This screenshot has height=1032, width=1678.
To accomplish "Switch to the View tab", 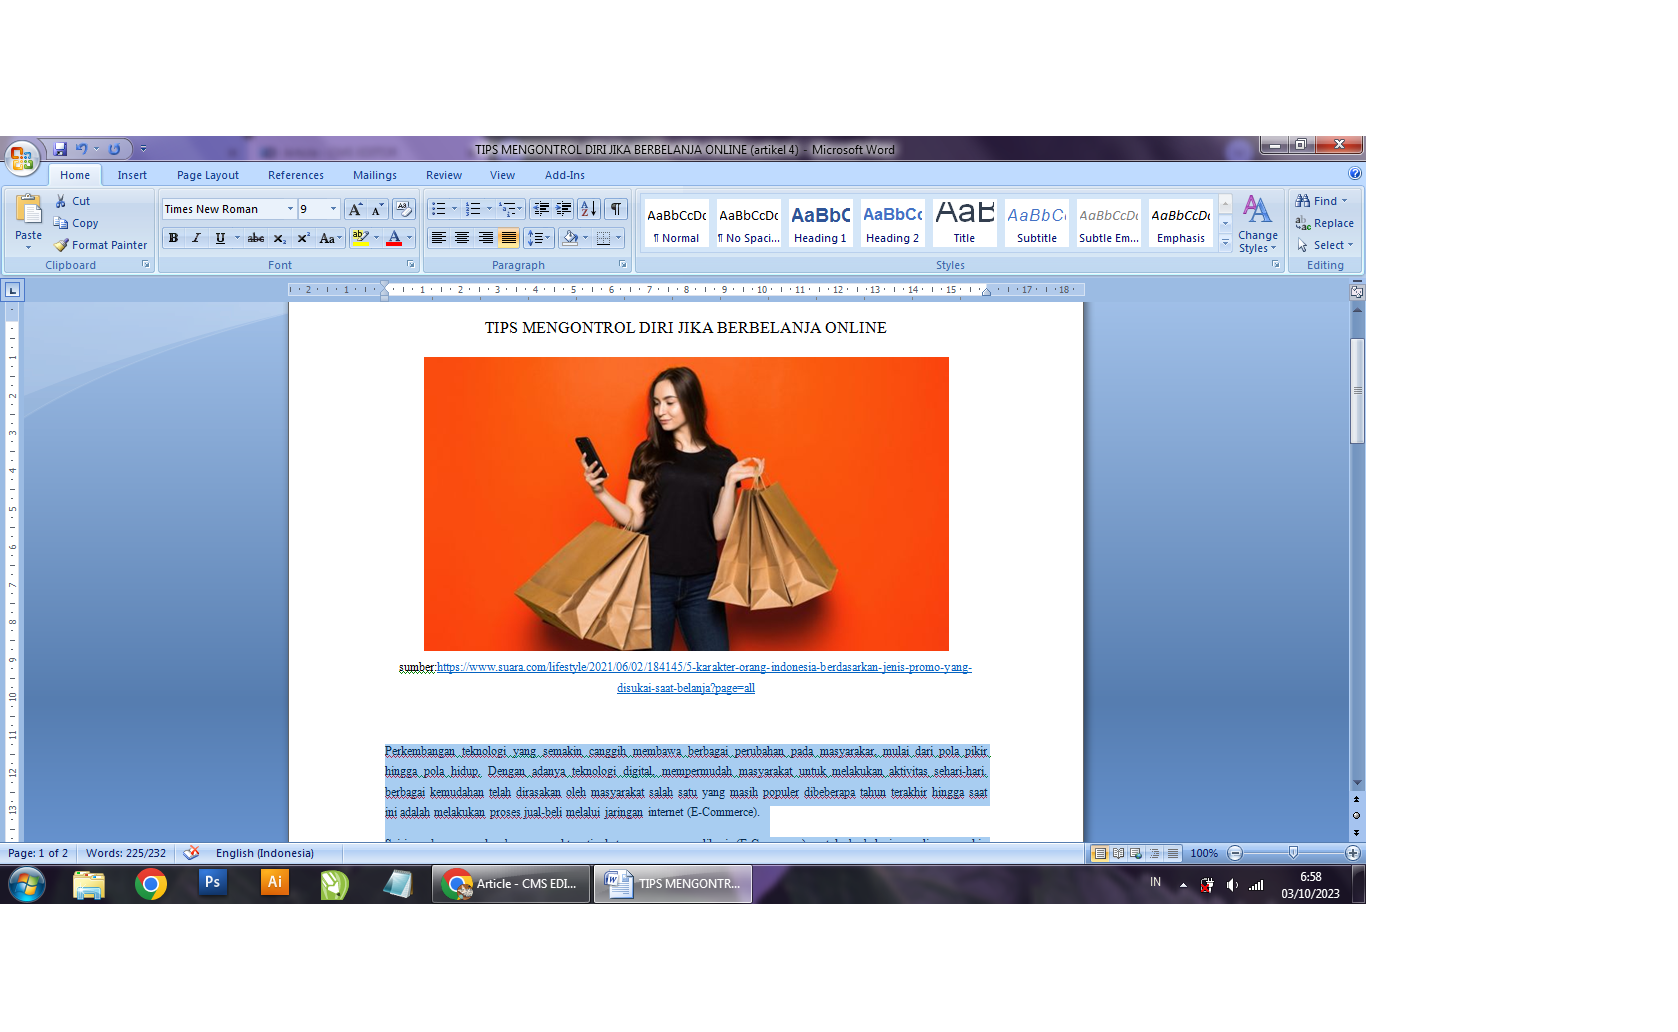I will pos(502,175).
